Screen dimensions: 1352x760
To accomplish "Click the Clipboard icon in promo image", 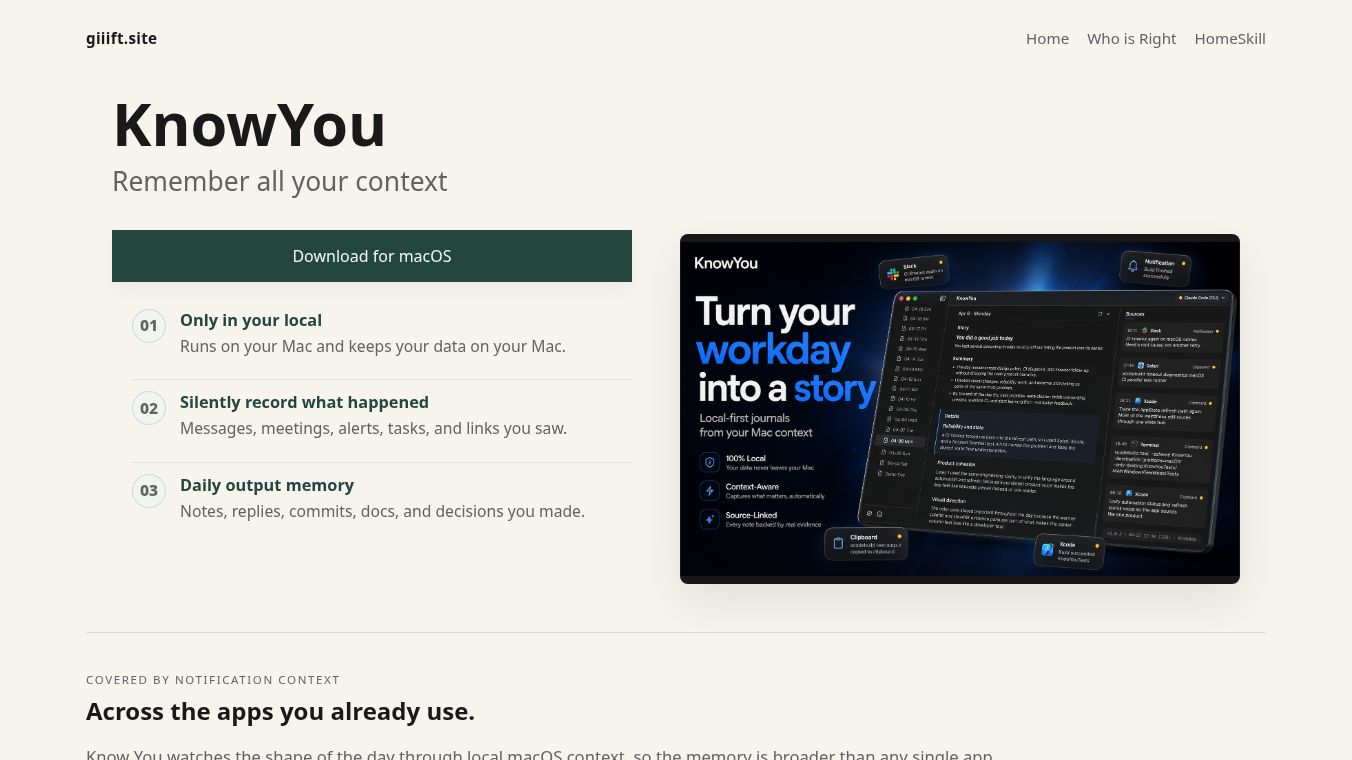I will pyautogui.click(x=838, y=543).
